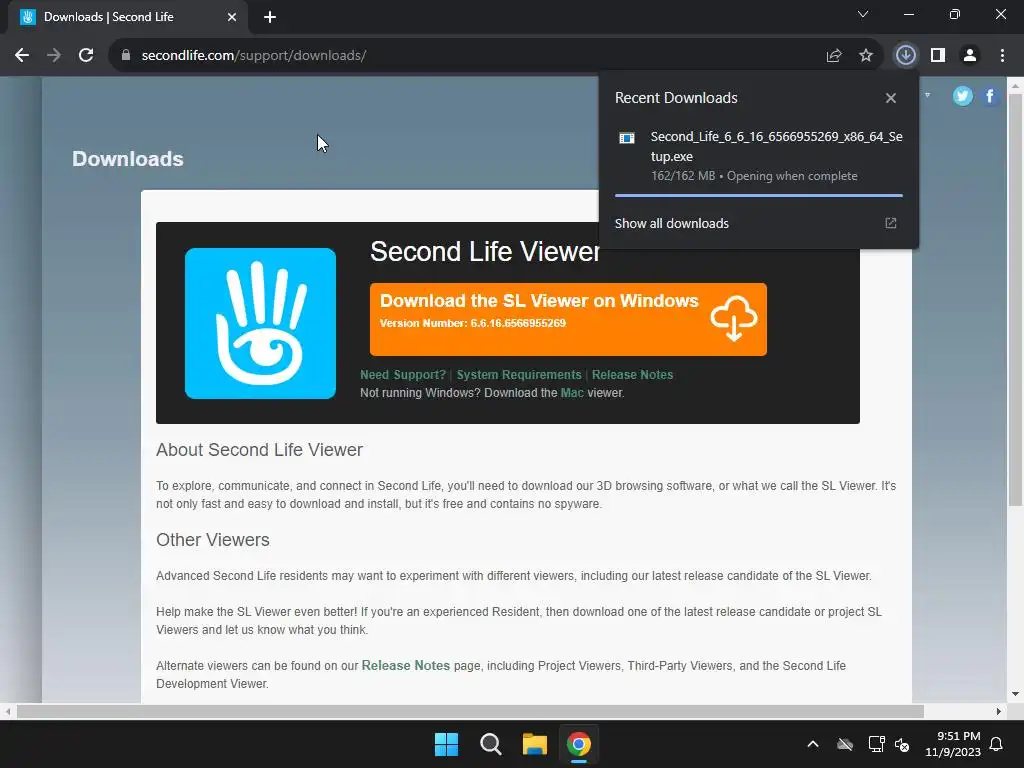Click the vertical scrollbar down arrow

tap(1015, 694)
